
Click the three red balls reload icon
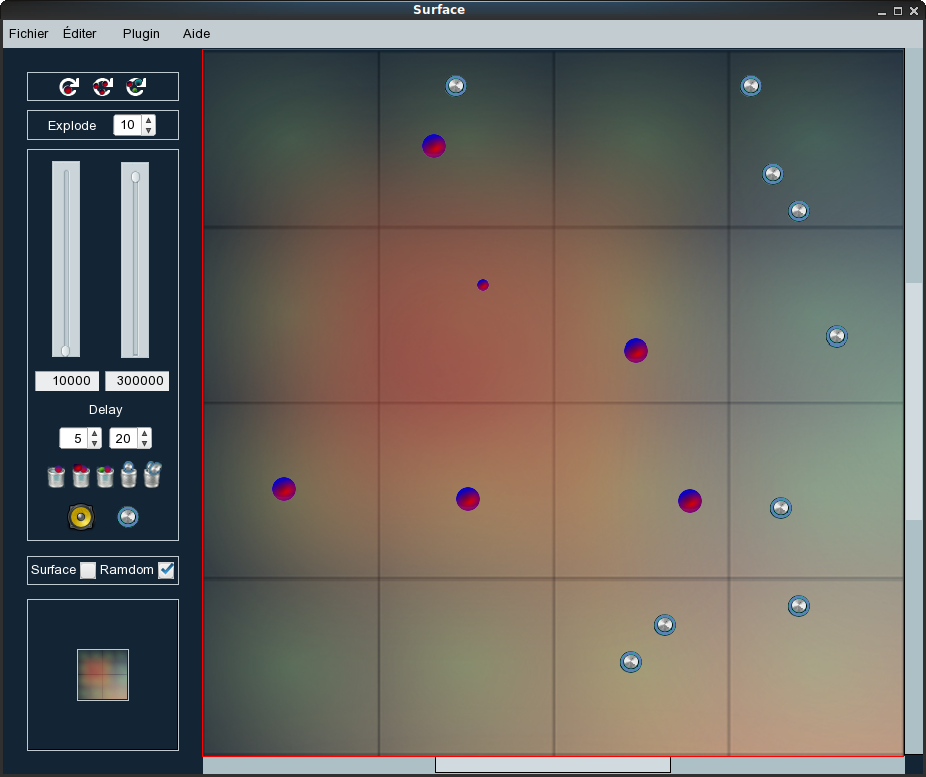click(103, 87)
